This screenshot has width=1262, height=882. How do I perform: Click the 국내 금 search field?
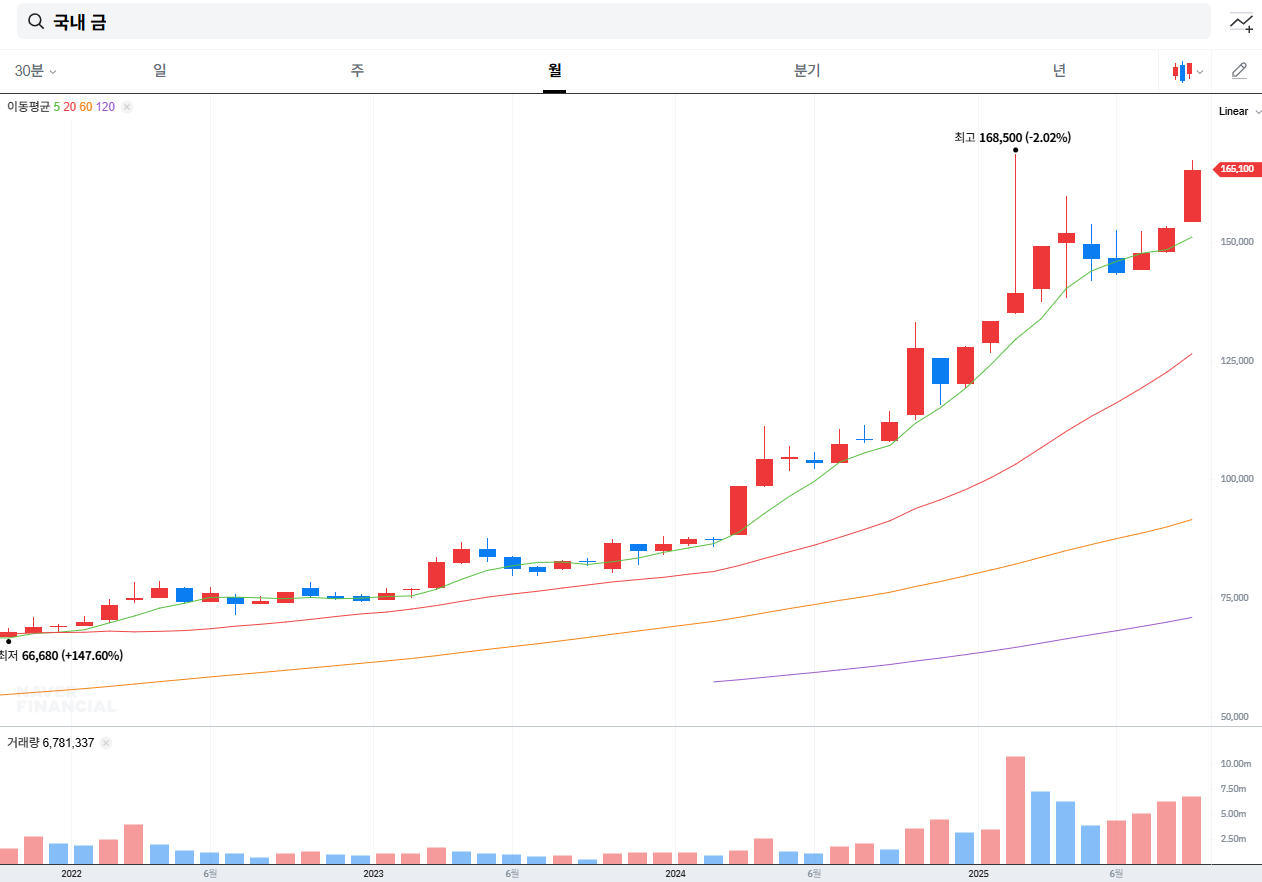click(x=614, y=21)
